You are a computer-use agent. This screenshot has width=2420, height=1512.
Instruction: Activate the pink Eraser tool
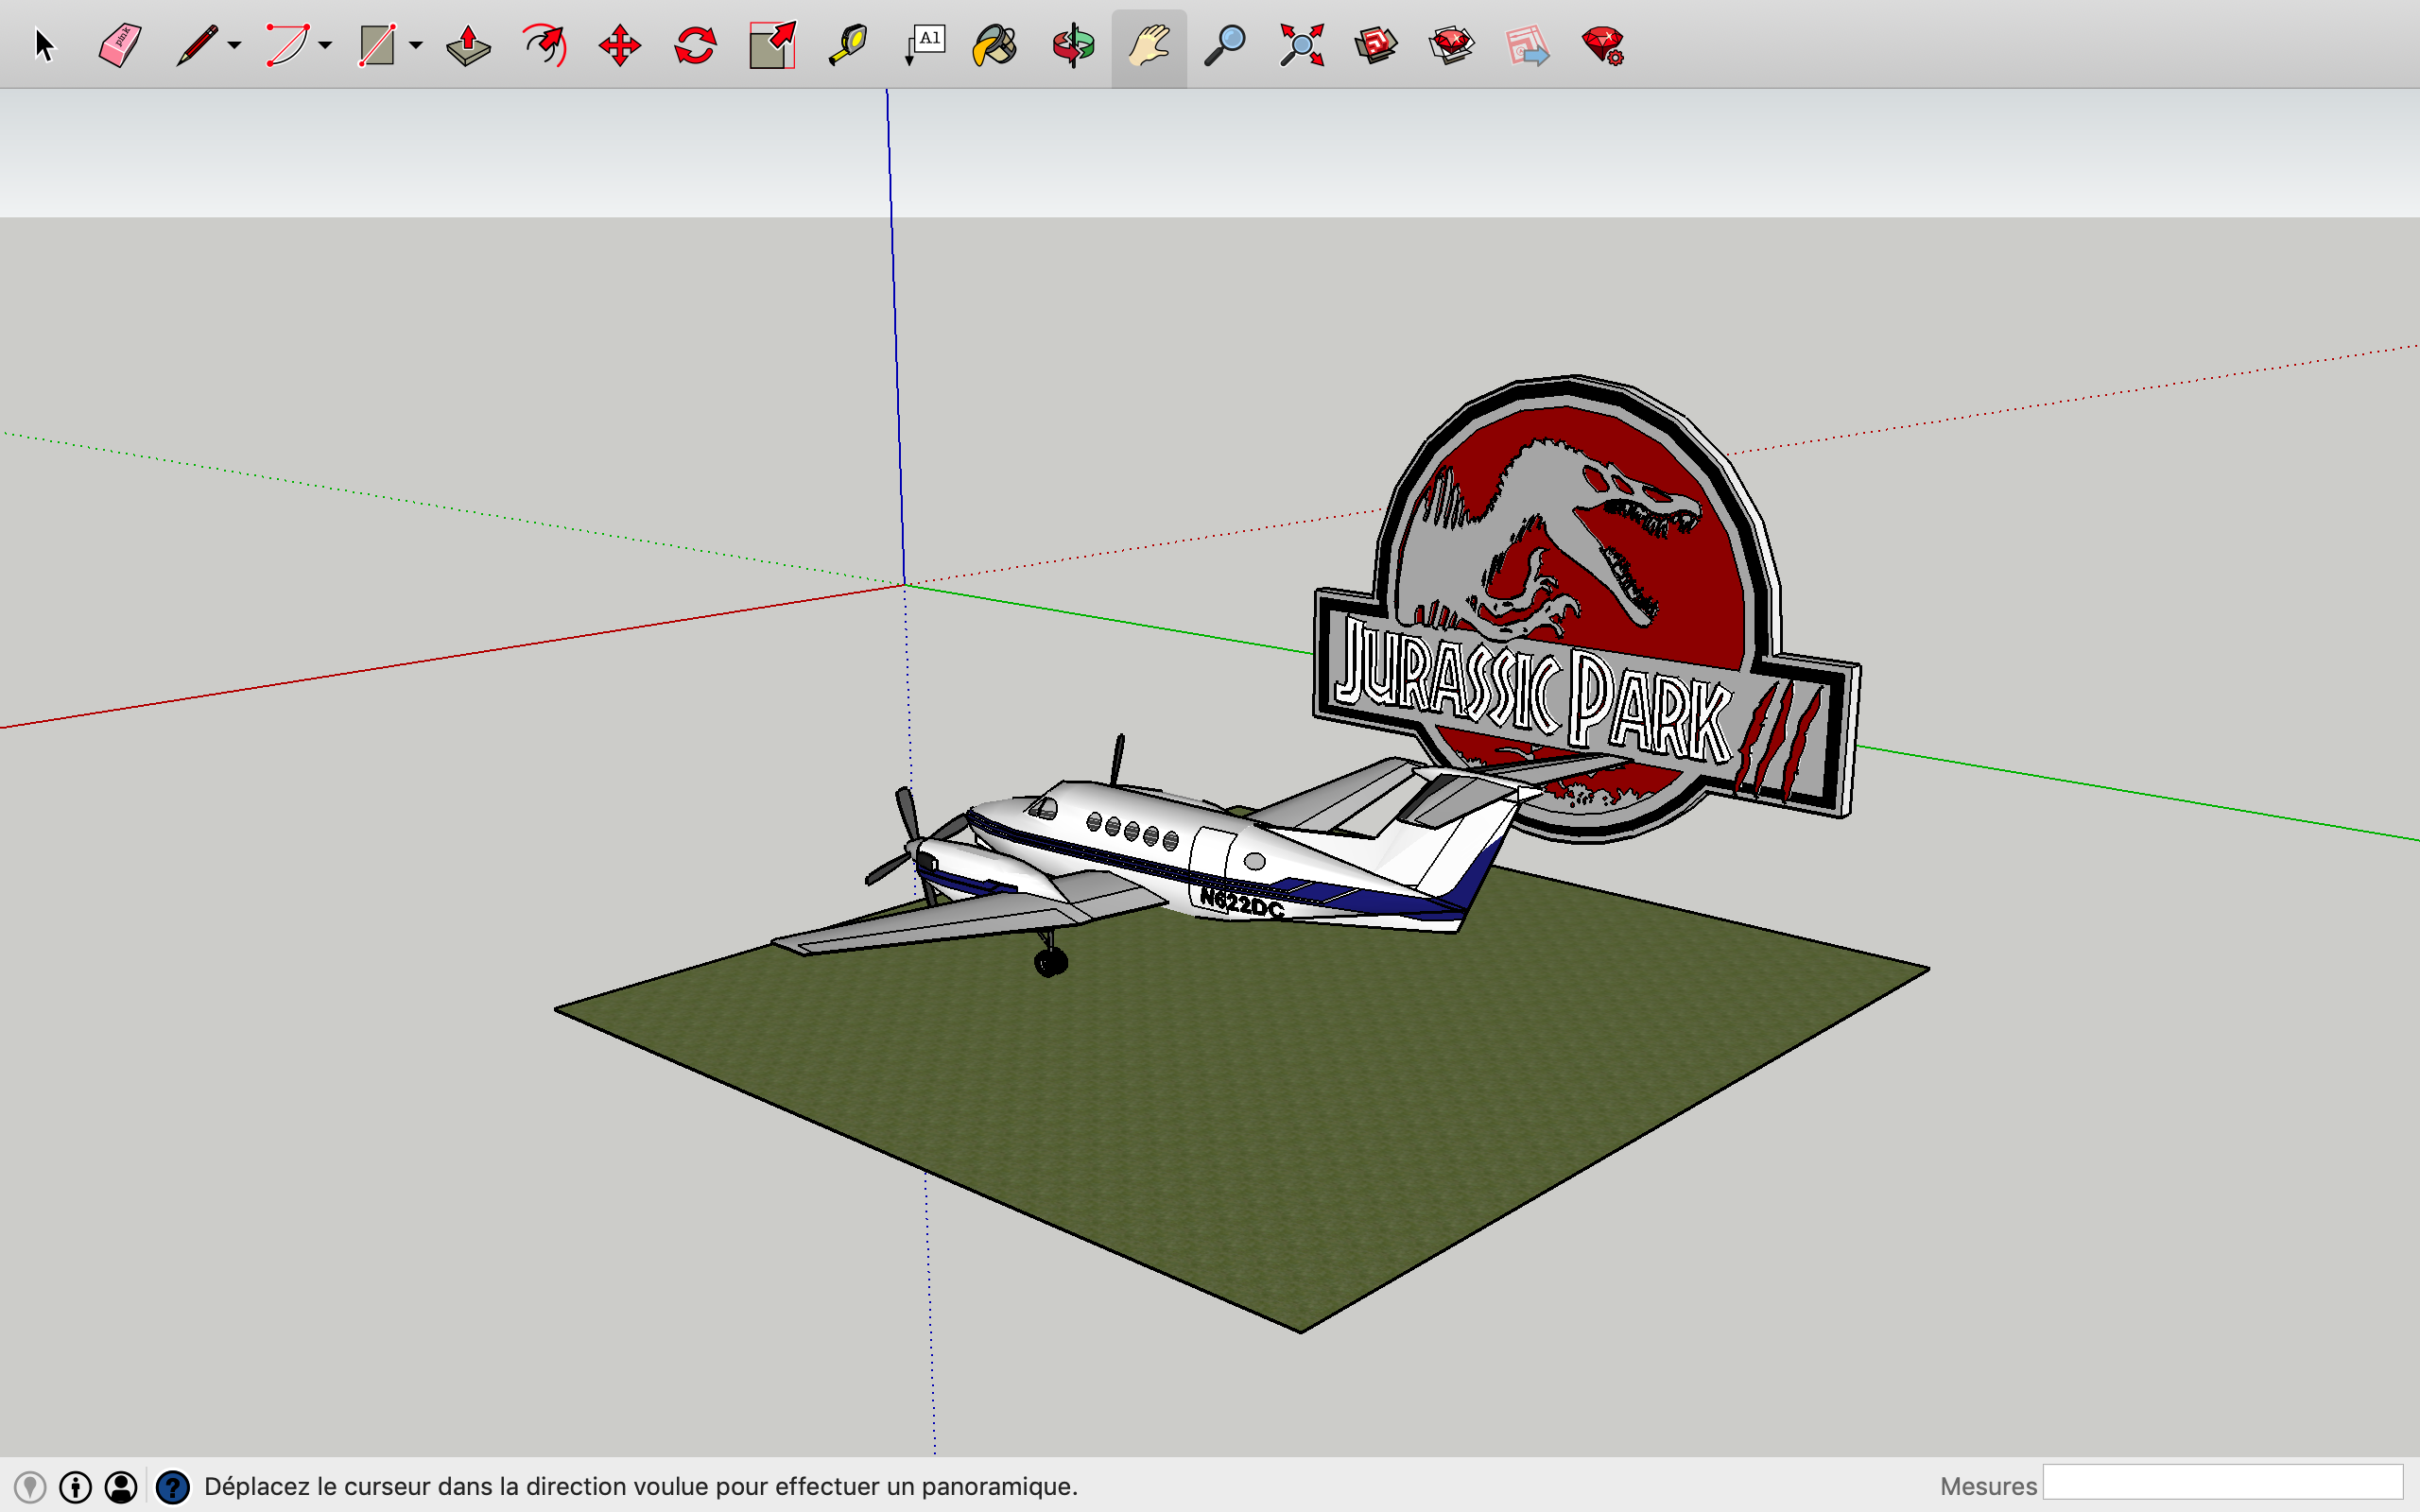(120, 45)
